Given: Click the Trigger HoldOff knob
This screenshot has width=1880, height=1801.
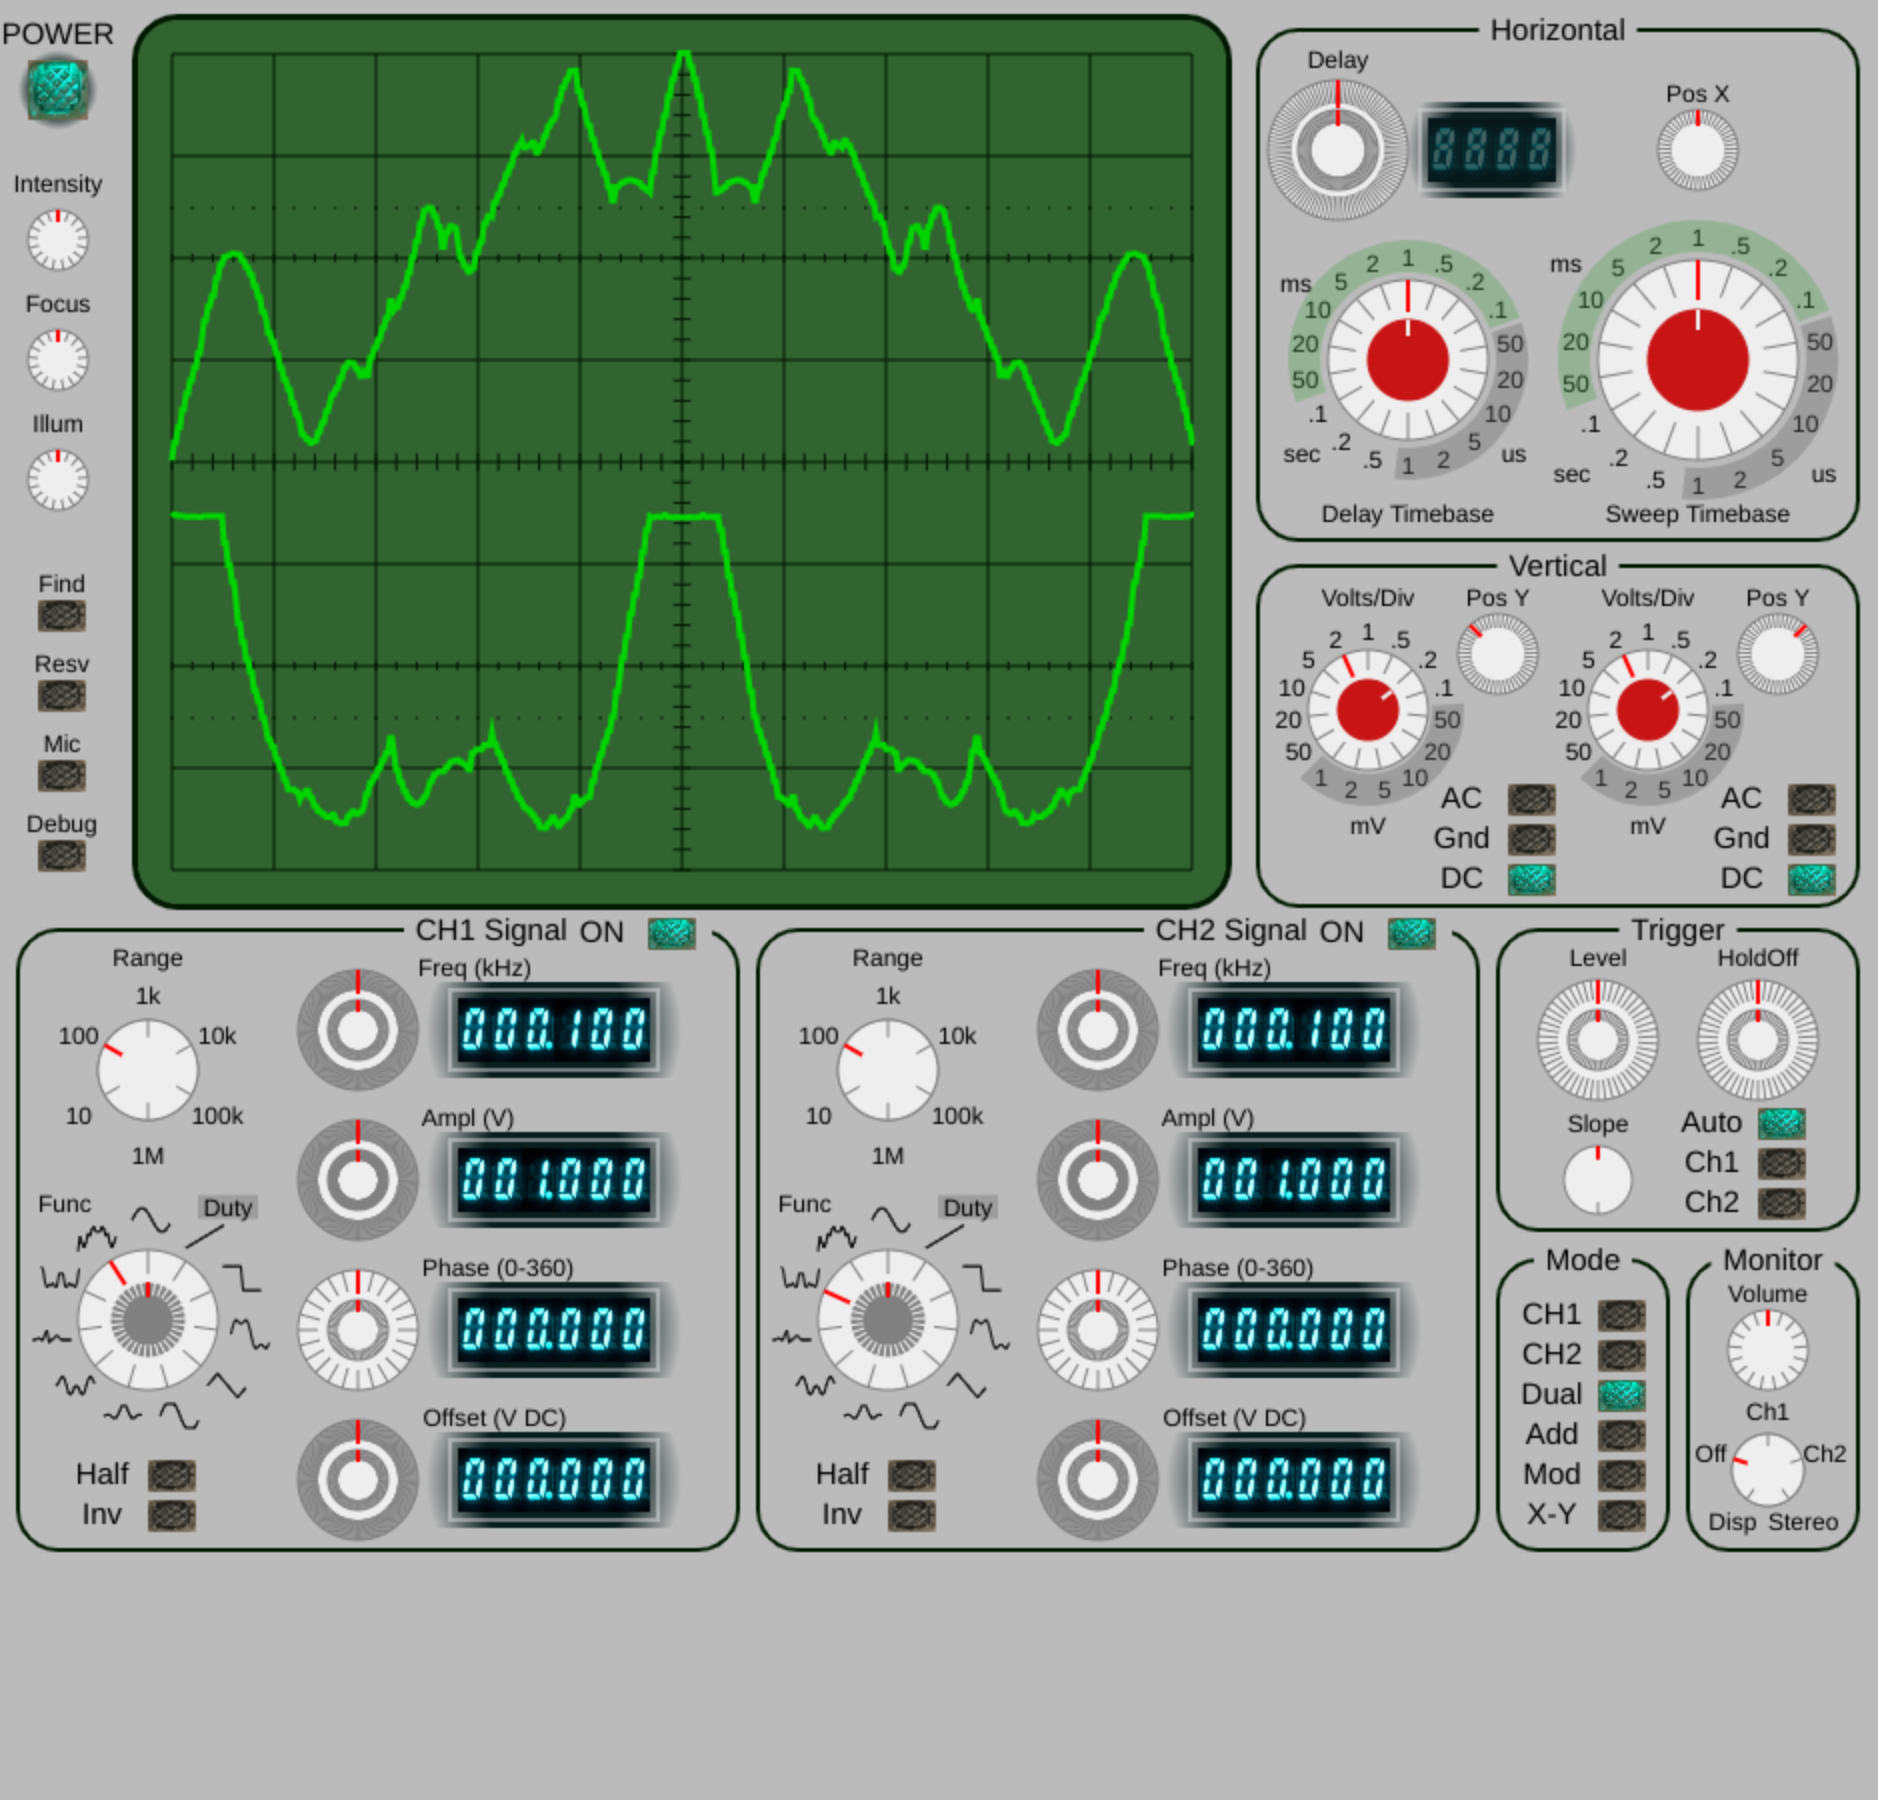Looking at the screenshot, I should point(1758,1040).
